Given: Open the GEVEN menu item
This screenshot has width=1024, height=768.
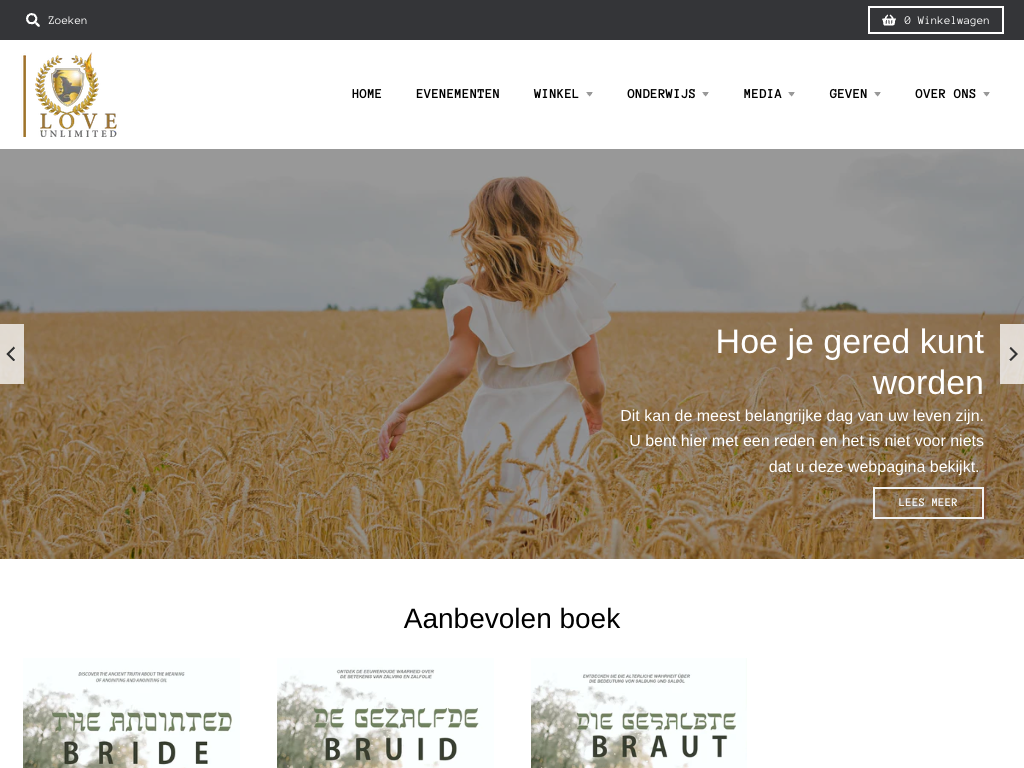Looking at the screenshot, I should (x=848, y=94).
